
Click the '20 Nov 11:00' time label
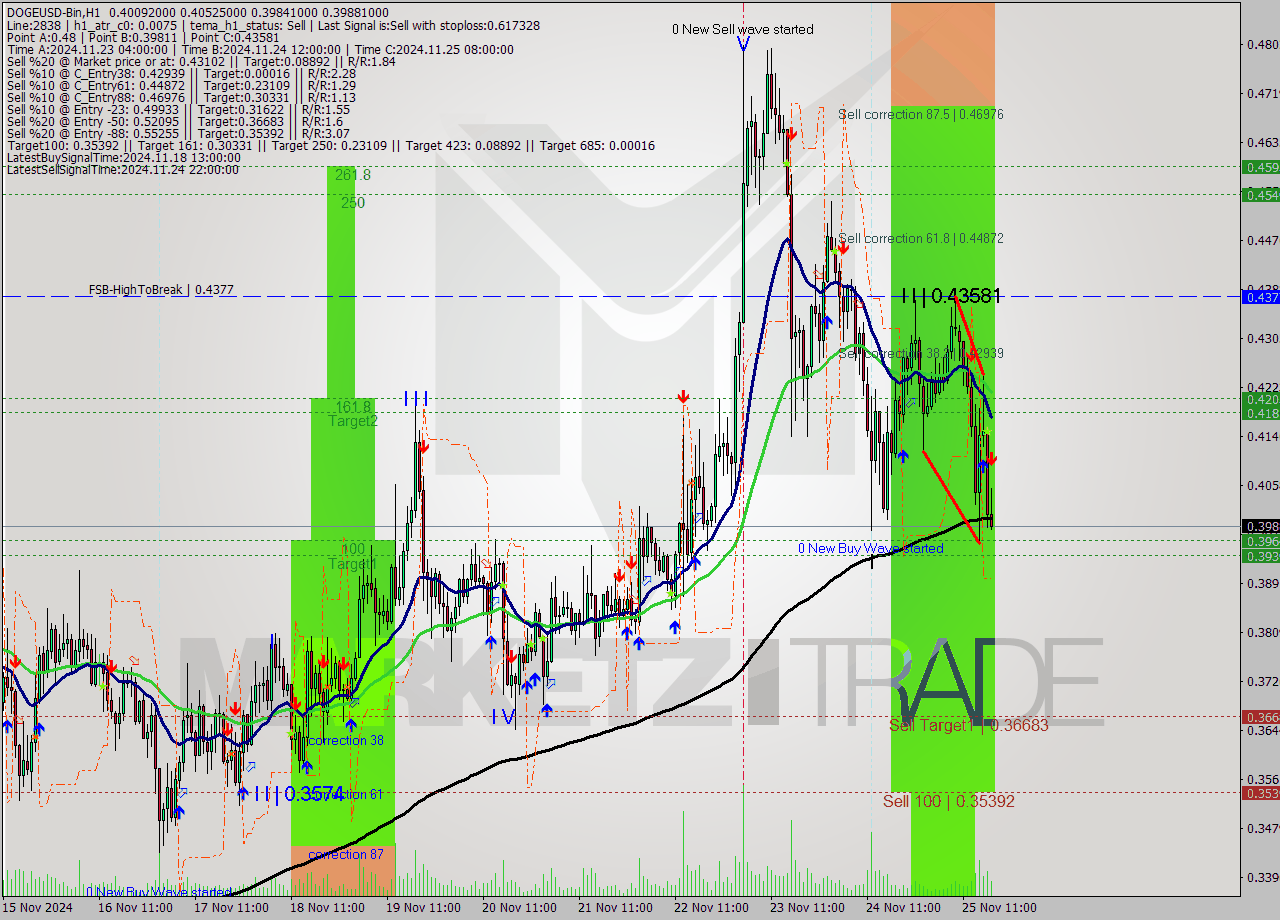click(518, 908)
